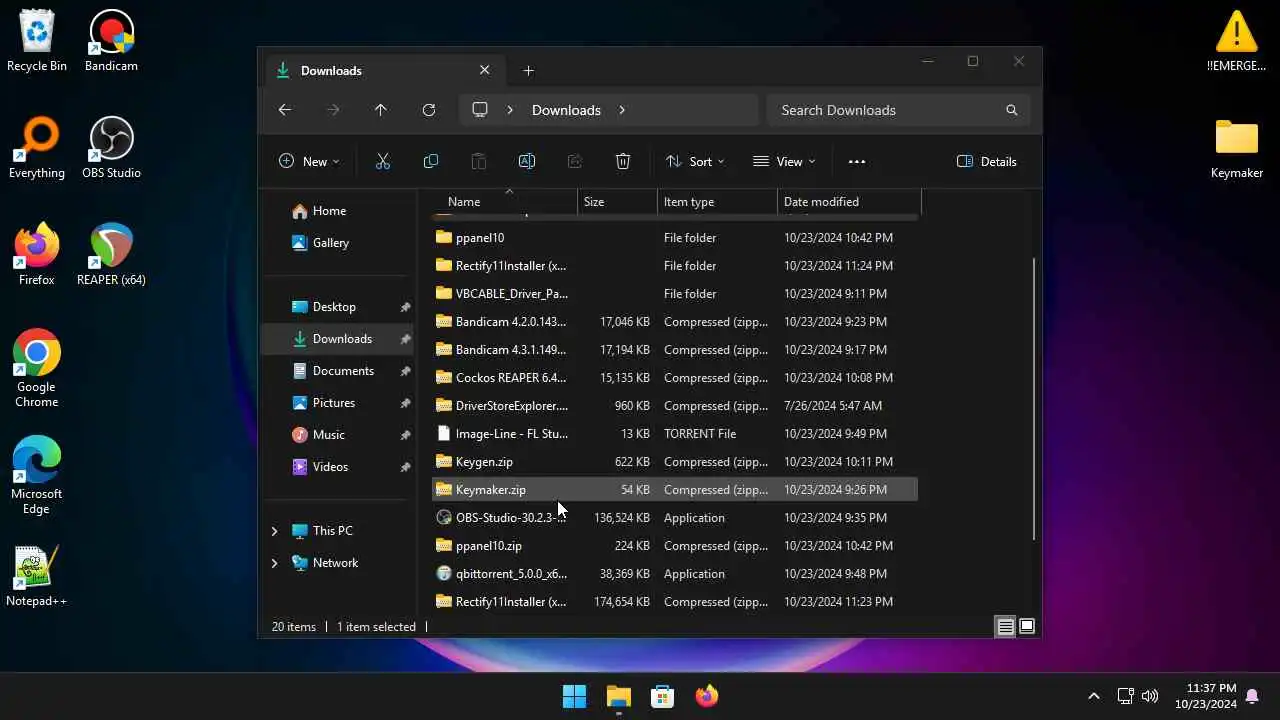Sort by Item type column header
Viewport: 1280px width, 720px height.
717,202
